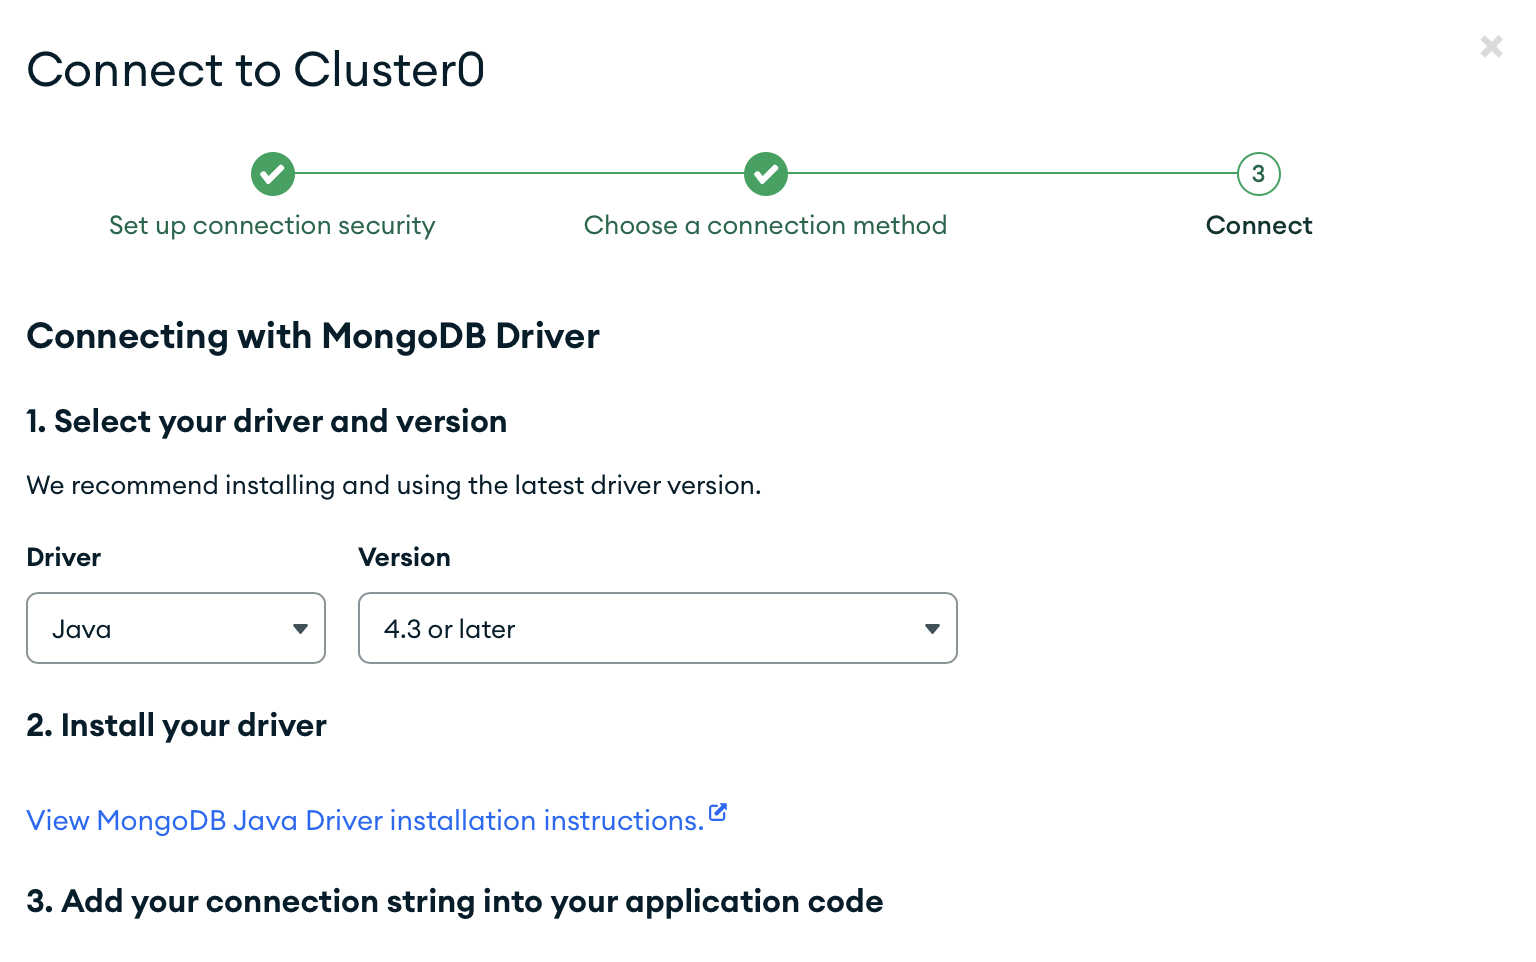Click the Version field label

point(405,558)
